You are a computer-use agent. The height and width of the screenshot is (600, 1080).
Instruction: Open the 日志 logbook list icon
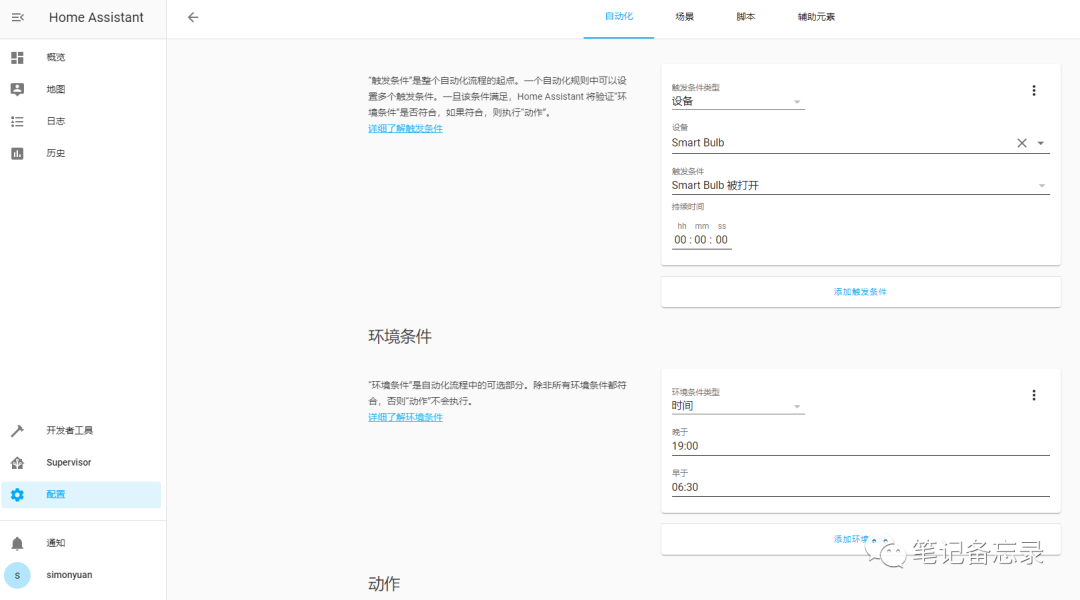(17, 121)
